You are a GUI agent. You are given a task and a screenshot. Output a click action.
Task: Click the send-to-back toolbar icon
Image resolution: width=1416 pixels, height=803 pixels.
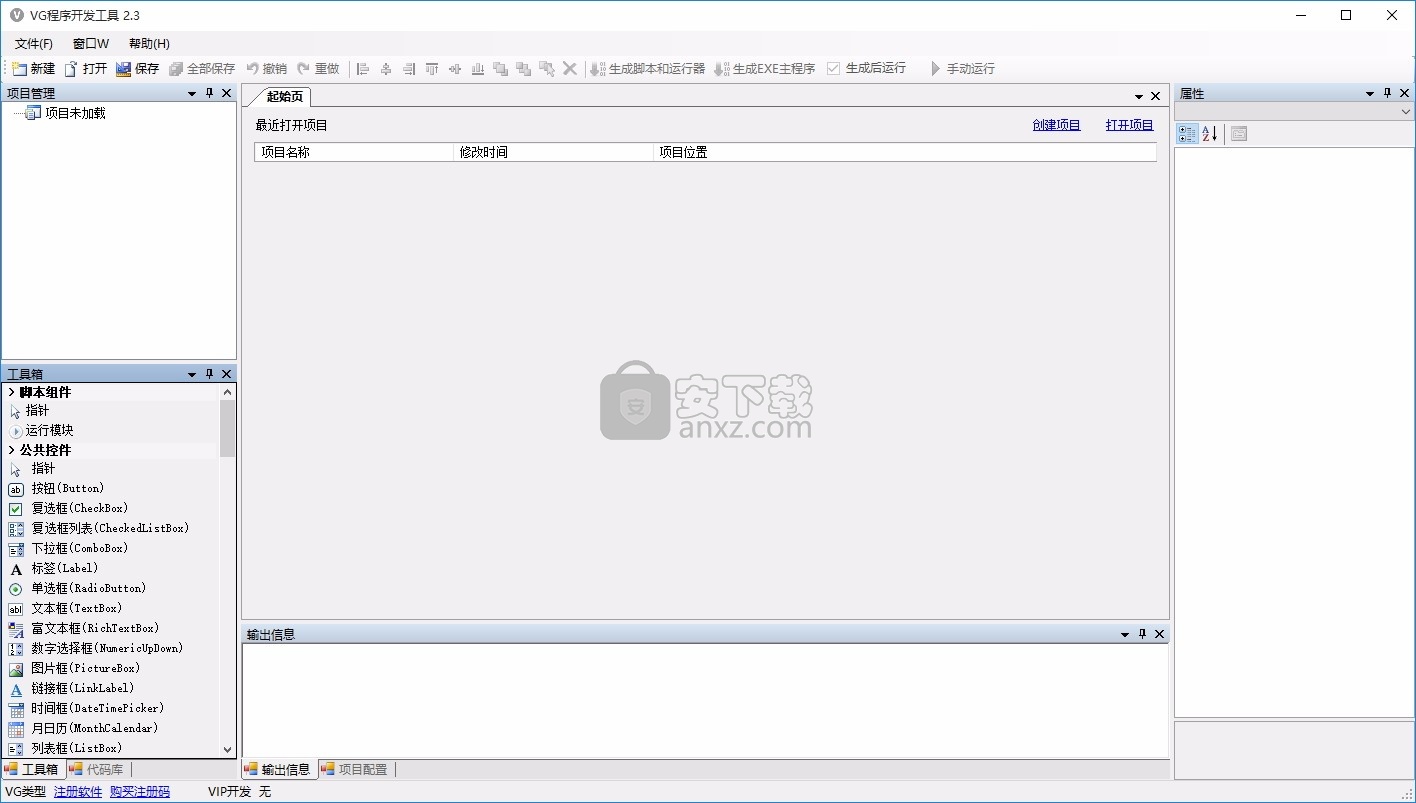coord(523,69)
